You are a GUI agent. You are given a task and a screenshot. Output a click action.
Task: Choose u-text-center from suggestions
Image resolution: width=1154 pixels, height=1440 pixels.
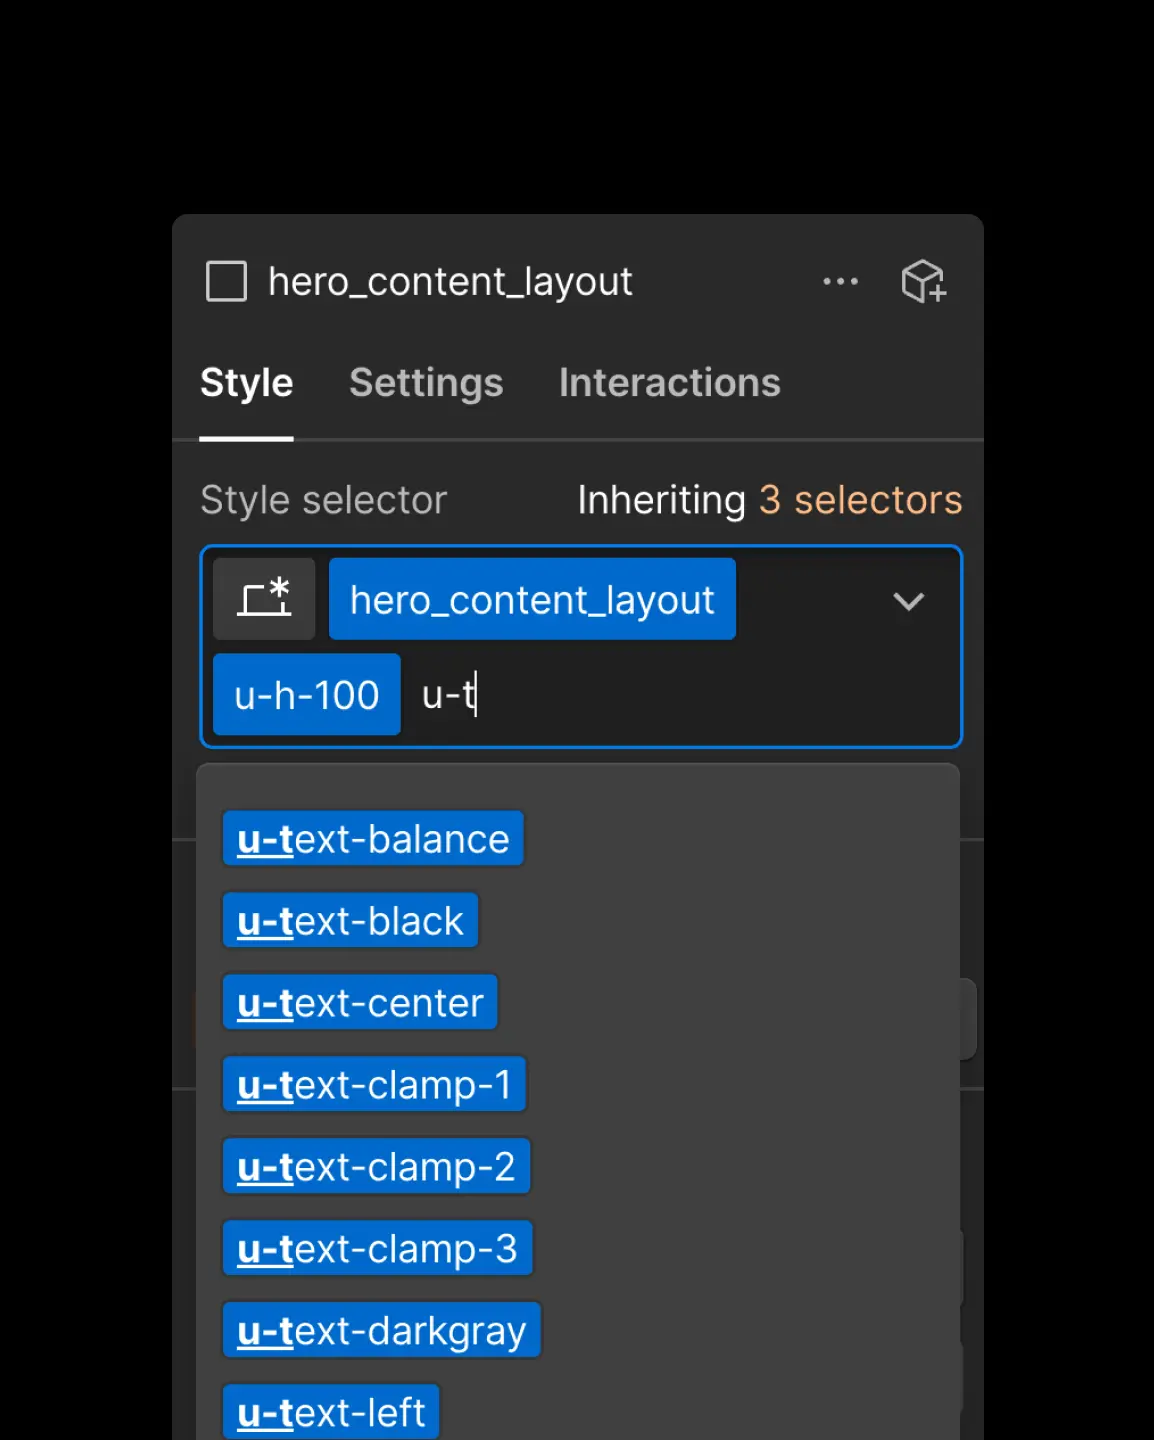click(x=360, y=1002)
